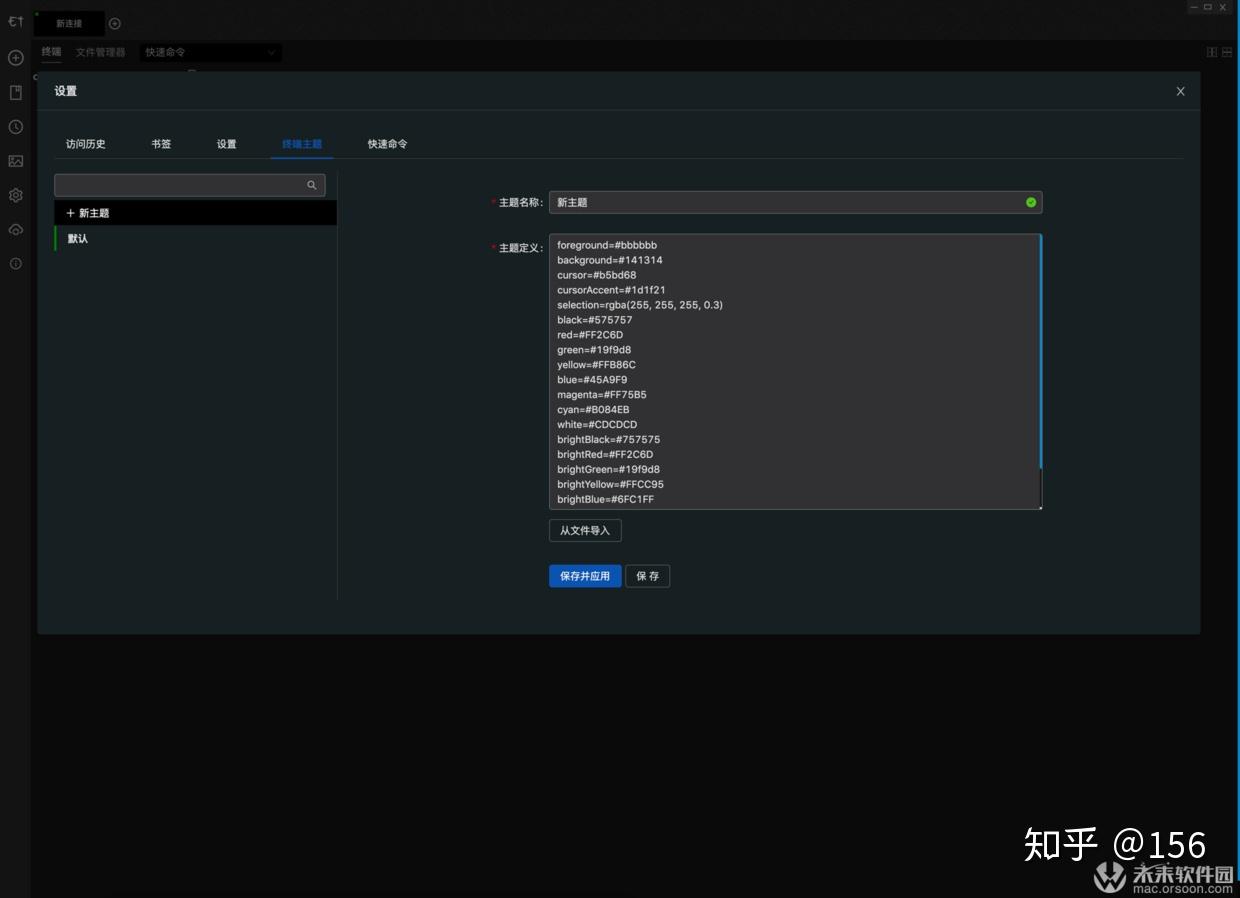Click the background=#141314 line

pos(610,260)
